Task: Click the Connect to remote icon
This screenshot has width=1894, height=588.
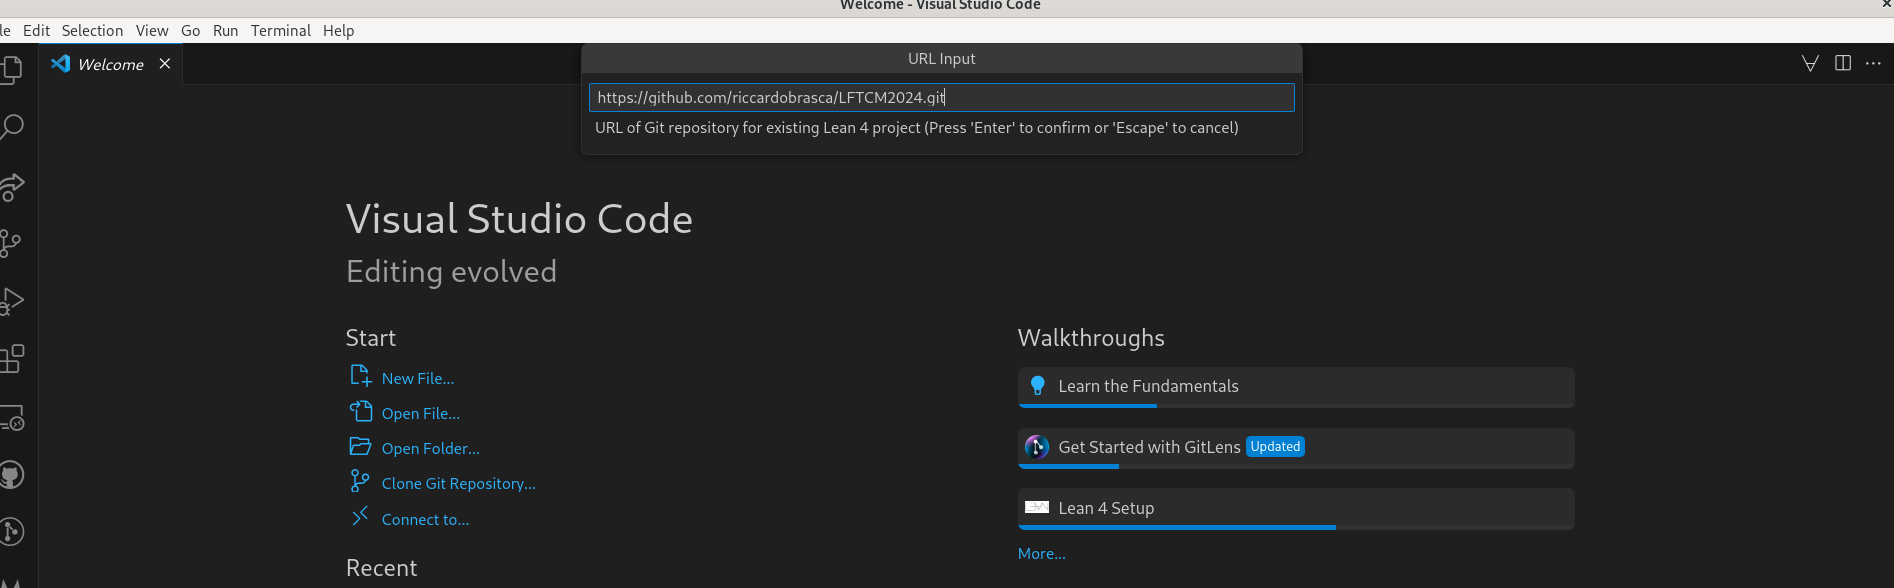Action: pyautogui.click(x=360, y=516)
